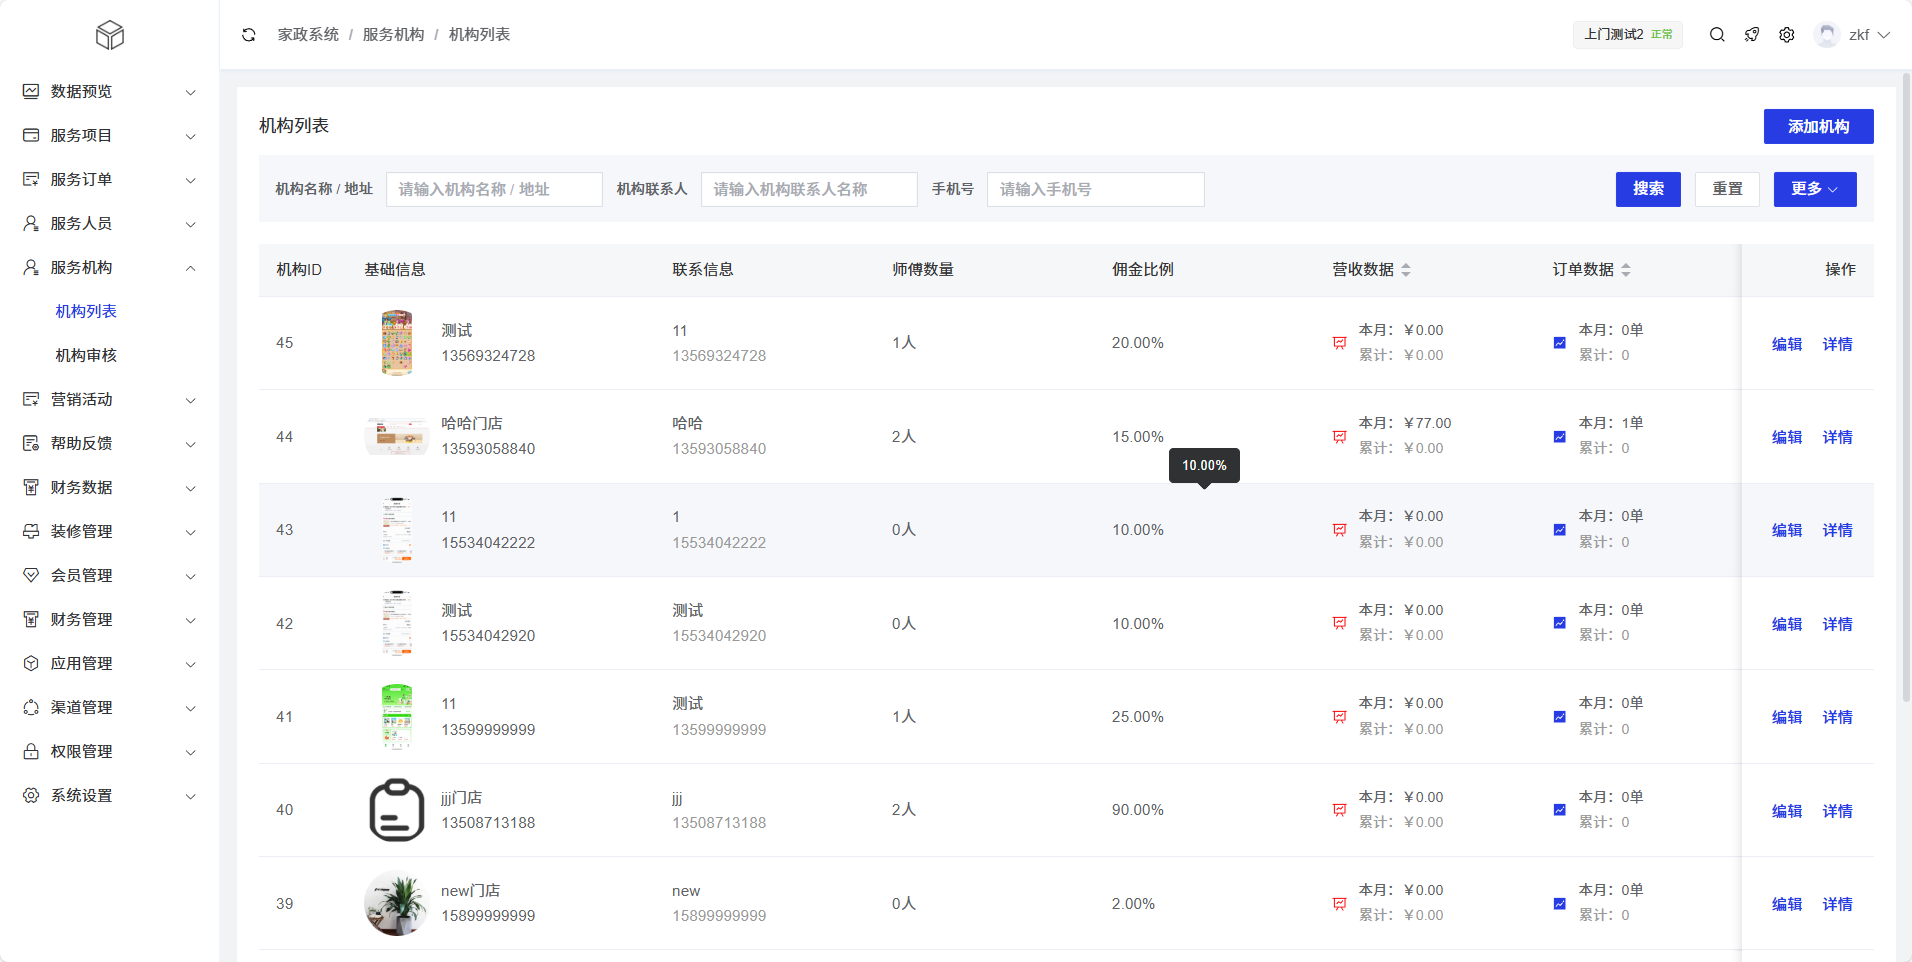Select 机构审核 in the sidebar

tap(86, 356)
